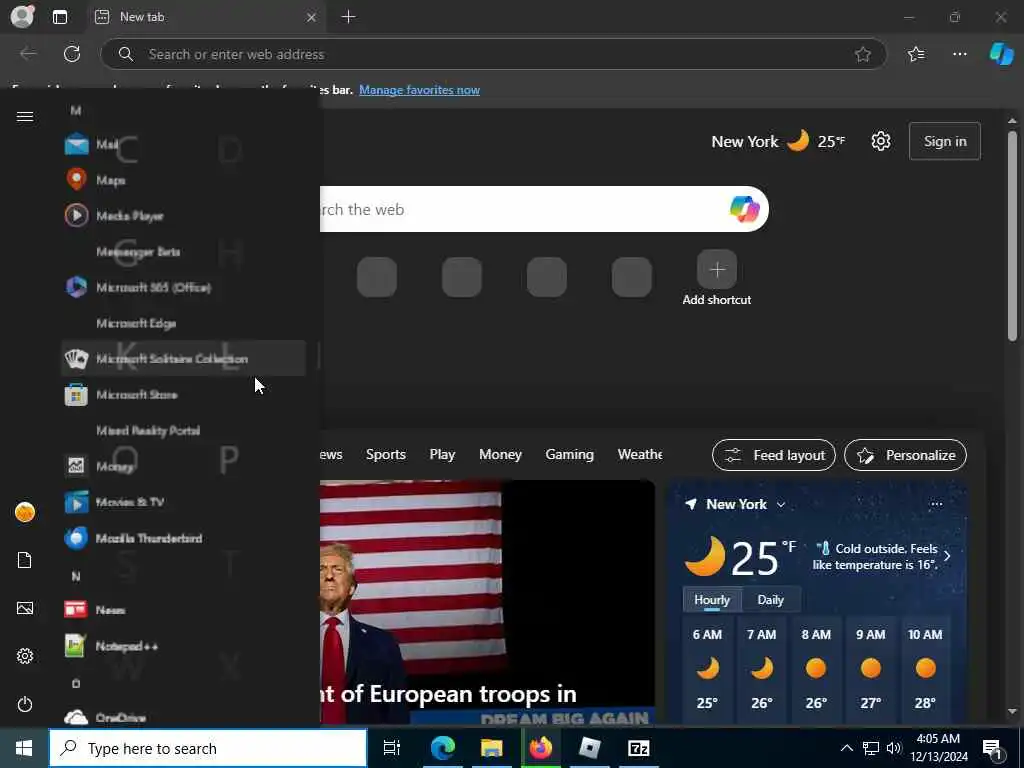Open OneDrive at bottom of app list

point(183,717)
